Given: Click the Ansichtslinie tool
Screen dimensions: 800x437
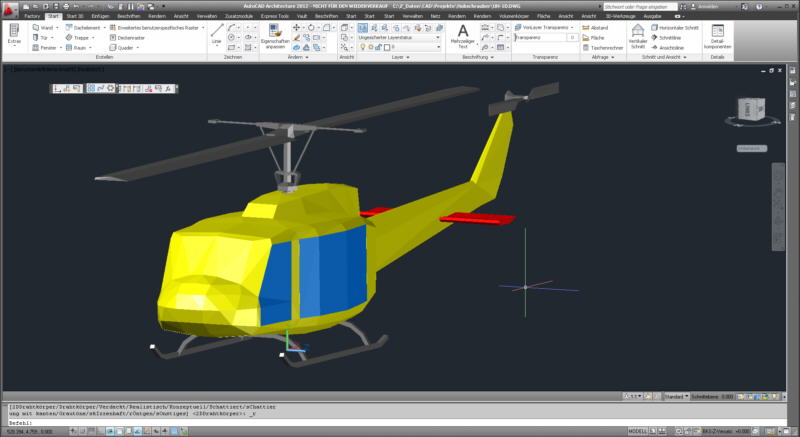Looking at the screenshot, I should click(x=667, y=47).
